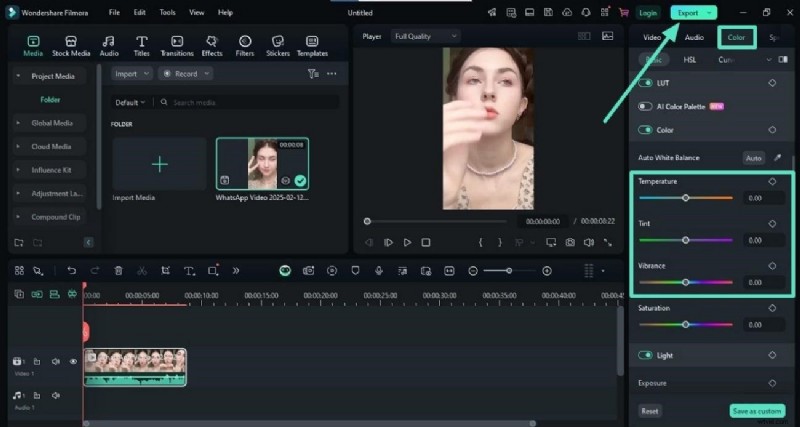
Task: Expand the Global Media tree item
Action: 17,123
